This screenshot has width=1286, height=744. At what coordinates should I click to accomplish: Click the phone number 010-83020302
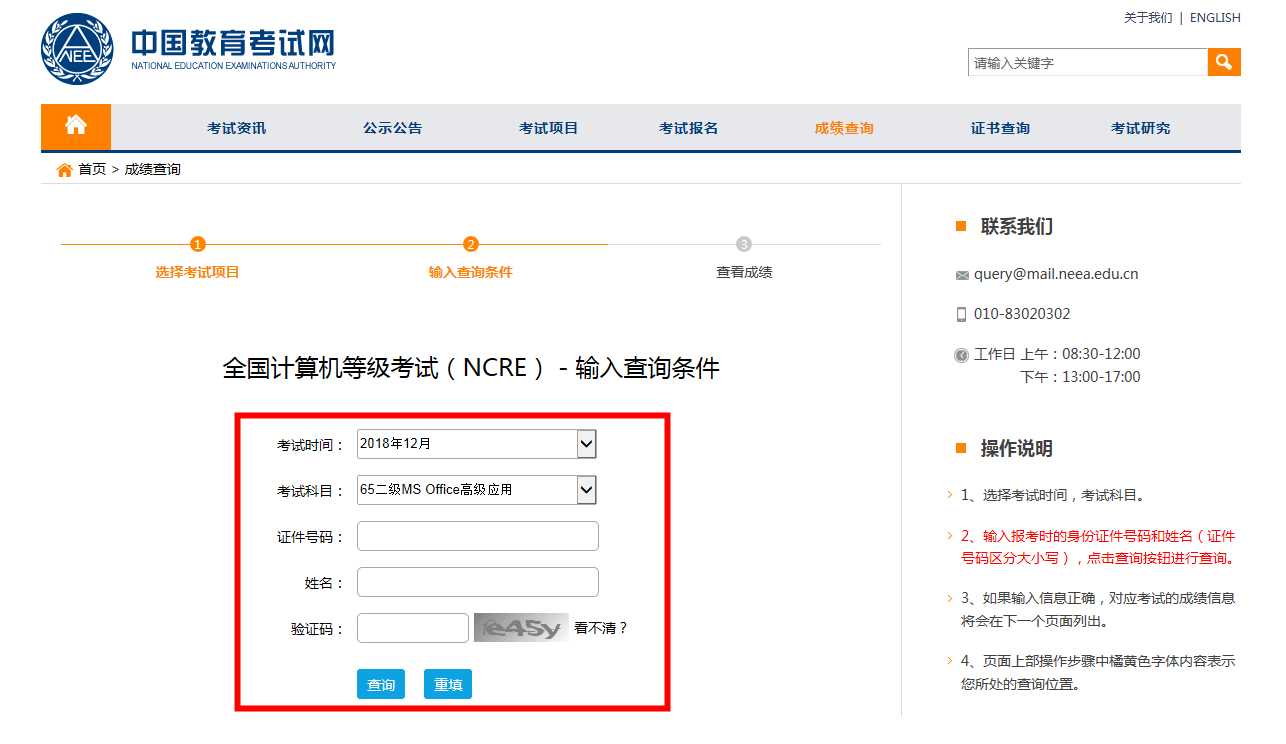tap(1022, 314)
